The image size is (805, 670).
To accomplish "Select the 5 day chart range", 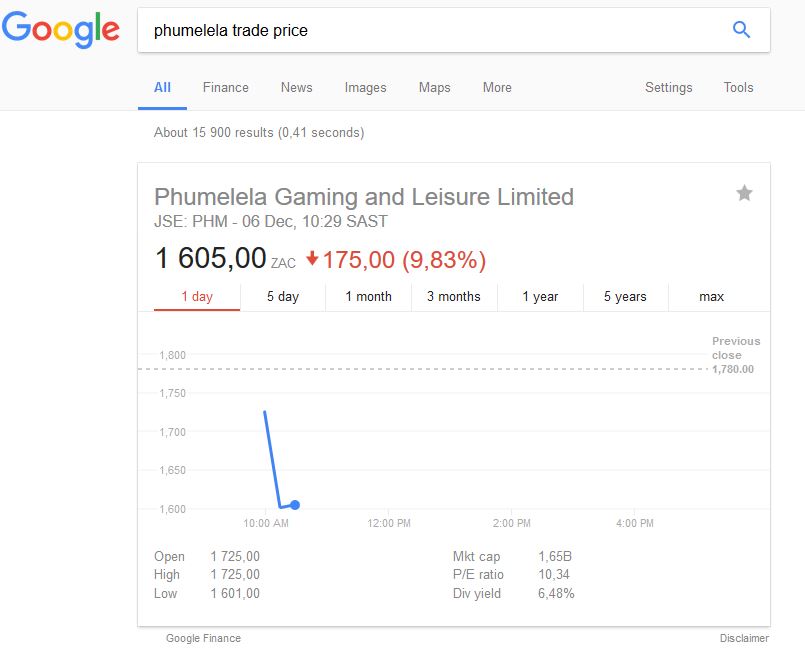I will 283,297.
